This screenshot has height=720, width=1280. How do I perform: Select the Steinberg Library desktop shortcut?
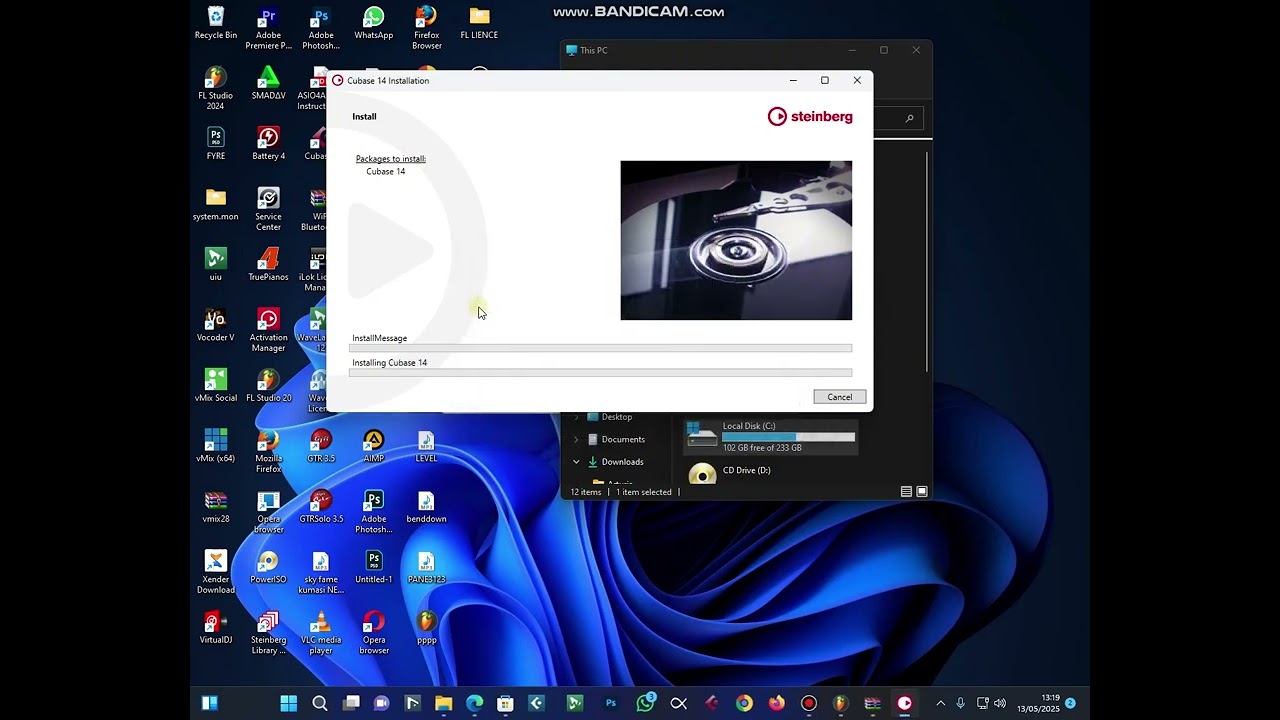(268, 634)
